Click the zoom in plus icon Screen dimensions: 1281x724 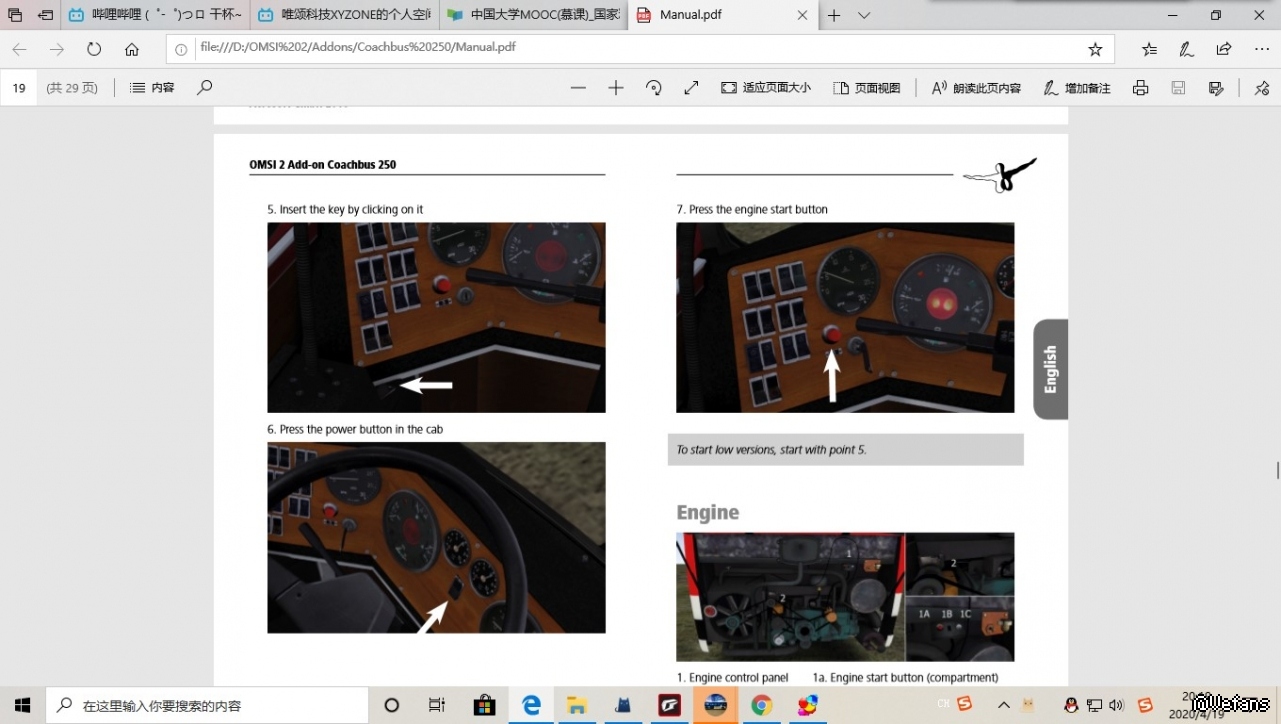[x=616, y=88]
